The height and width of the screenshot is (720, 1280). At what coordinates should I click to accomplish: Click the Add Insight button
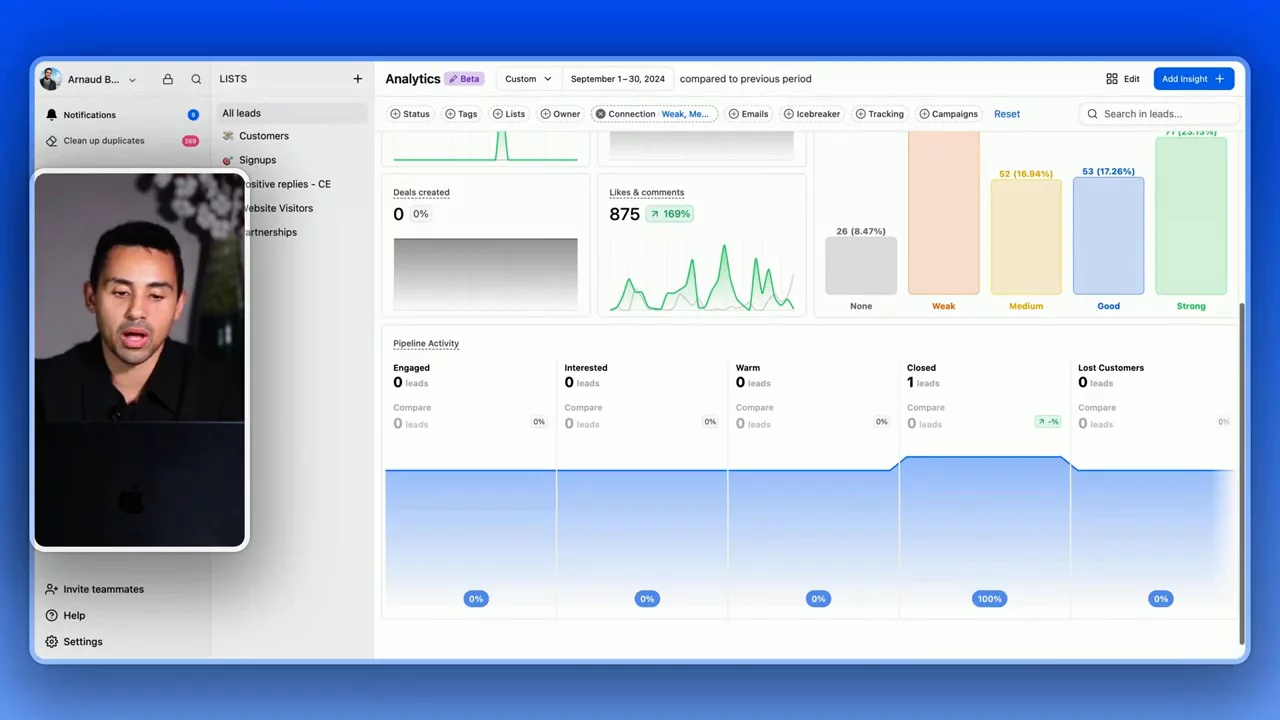[x=1193, y=79]
